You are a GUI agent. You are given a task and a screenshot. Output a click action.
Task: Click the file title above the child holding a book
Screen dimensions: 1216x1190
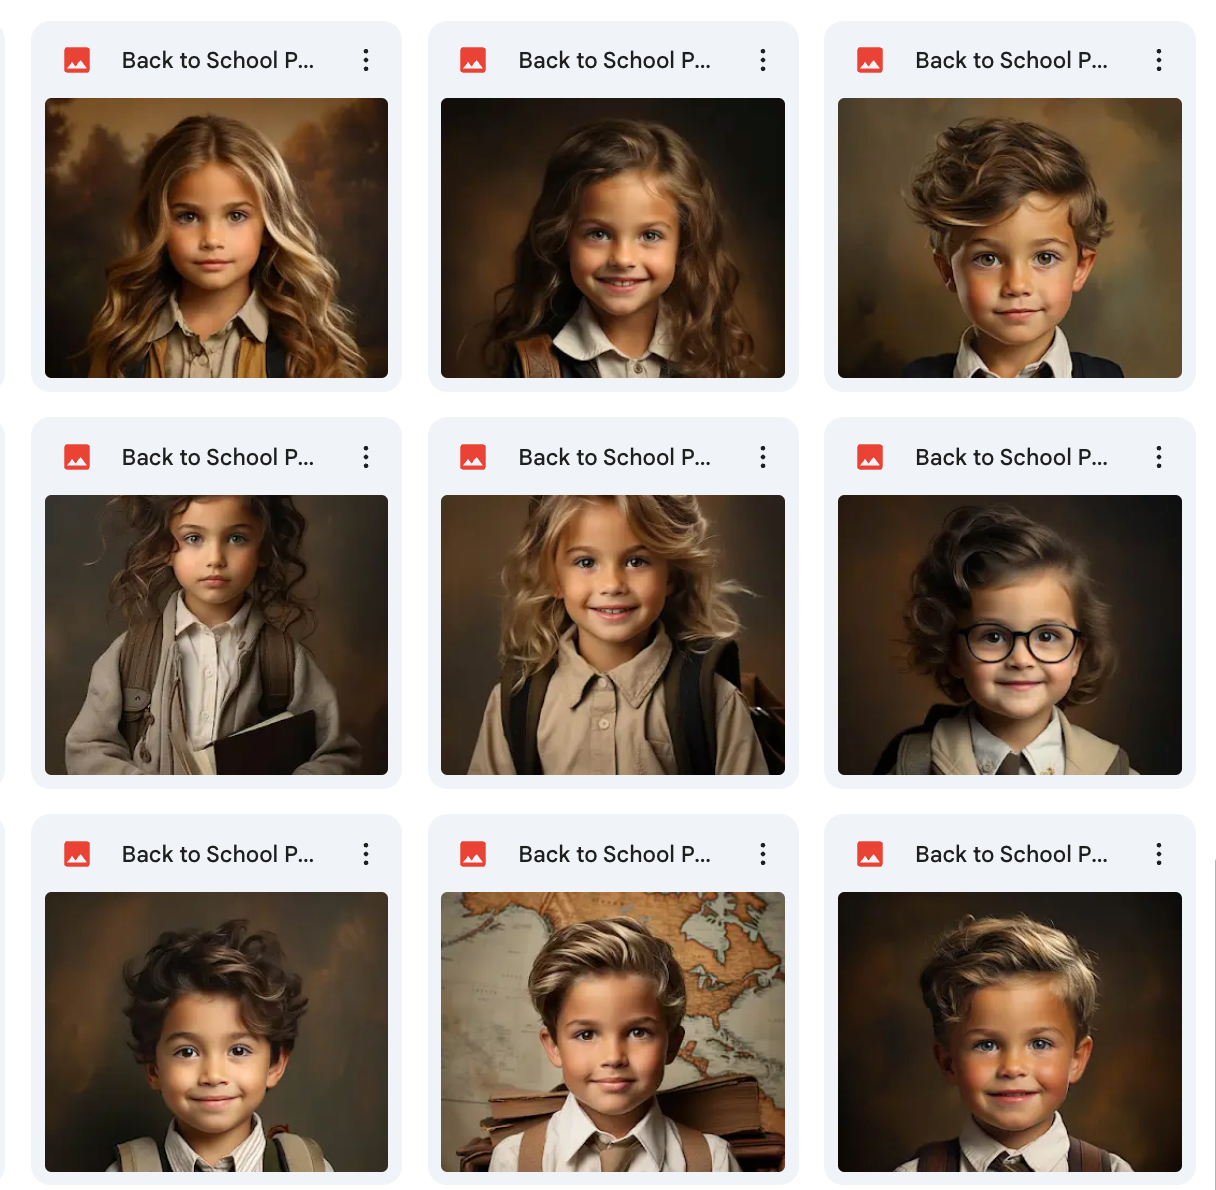tap(218, 457)
